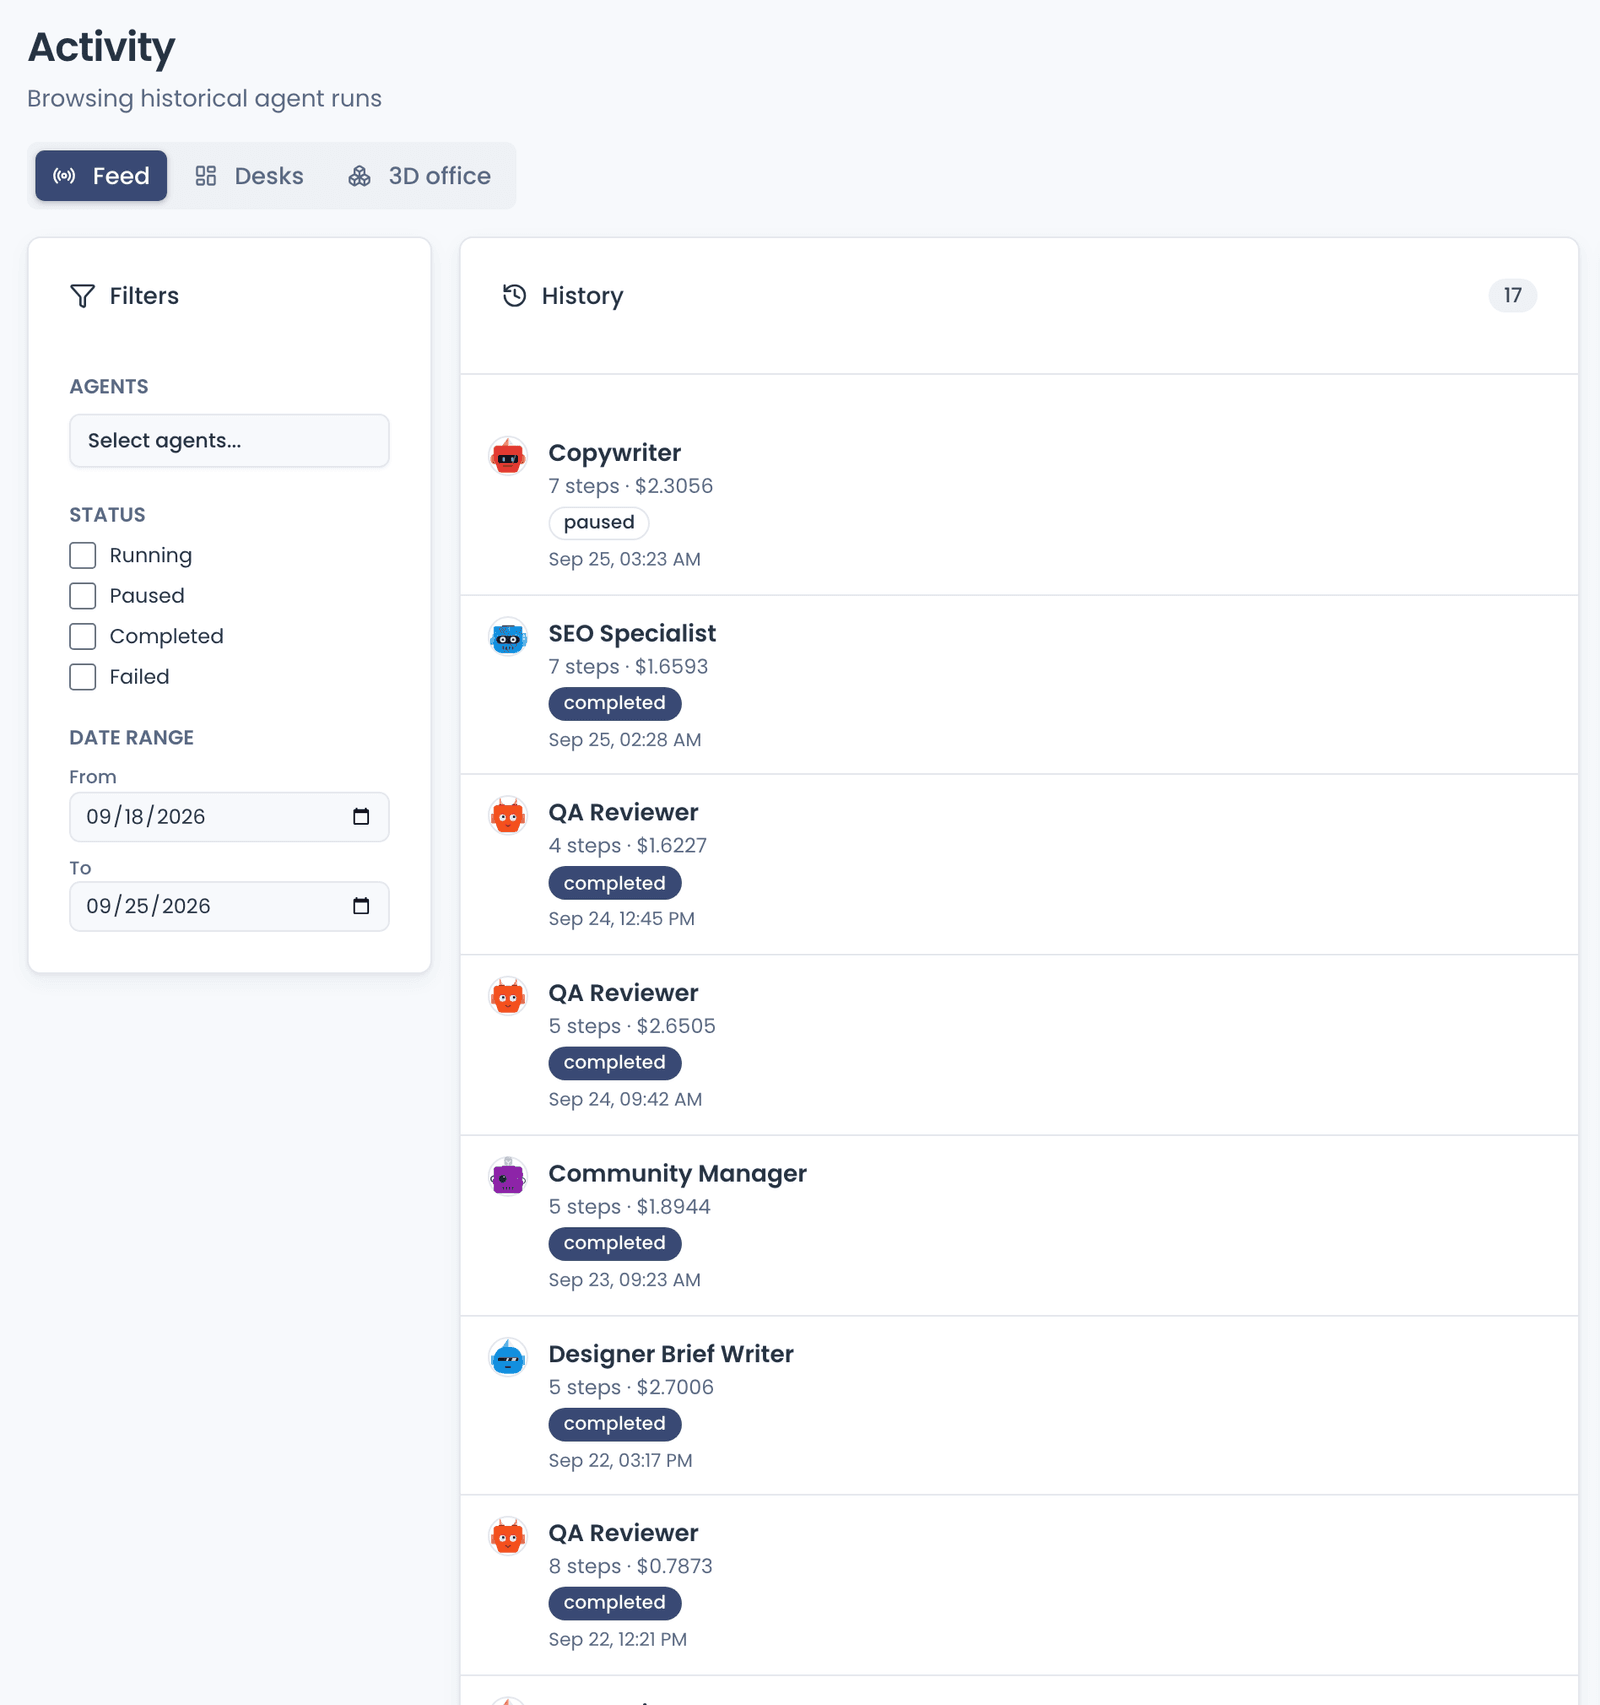Open QA Reviewer run costing $0.7873
Screen dimensions: 1600x1705
tap(623, 1533)
